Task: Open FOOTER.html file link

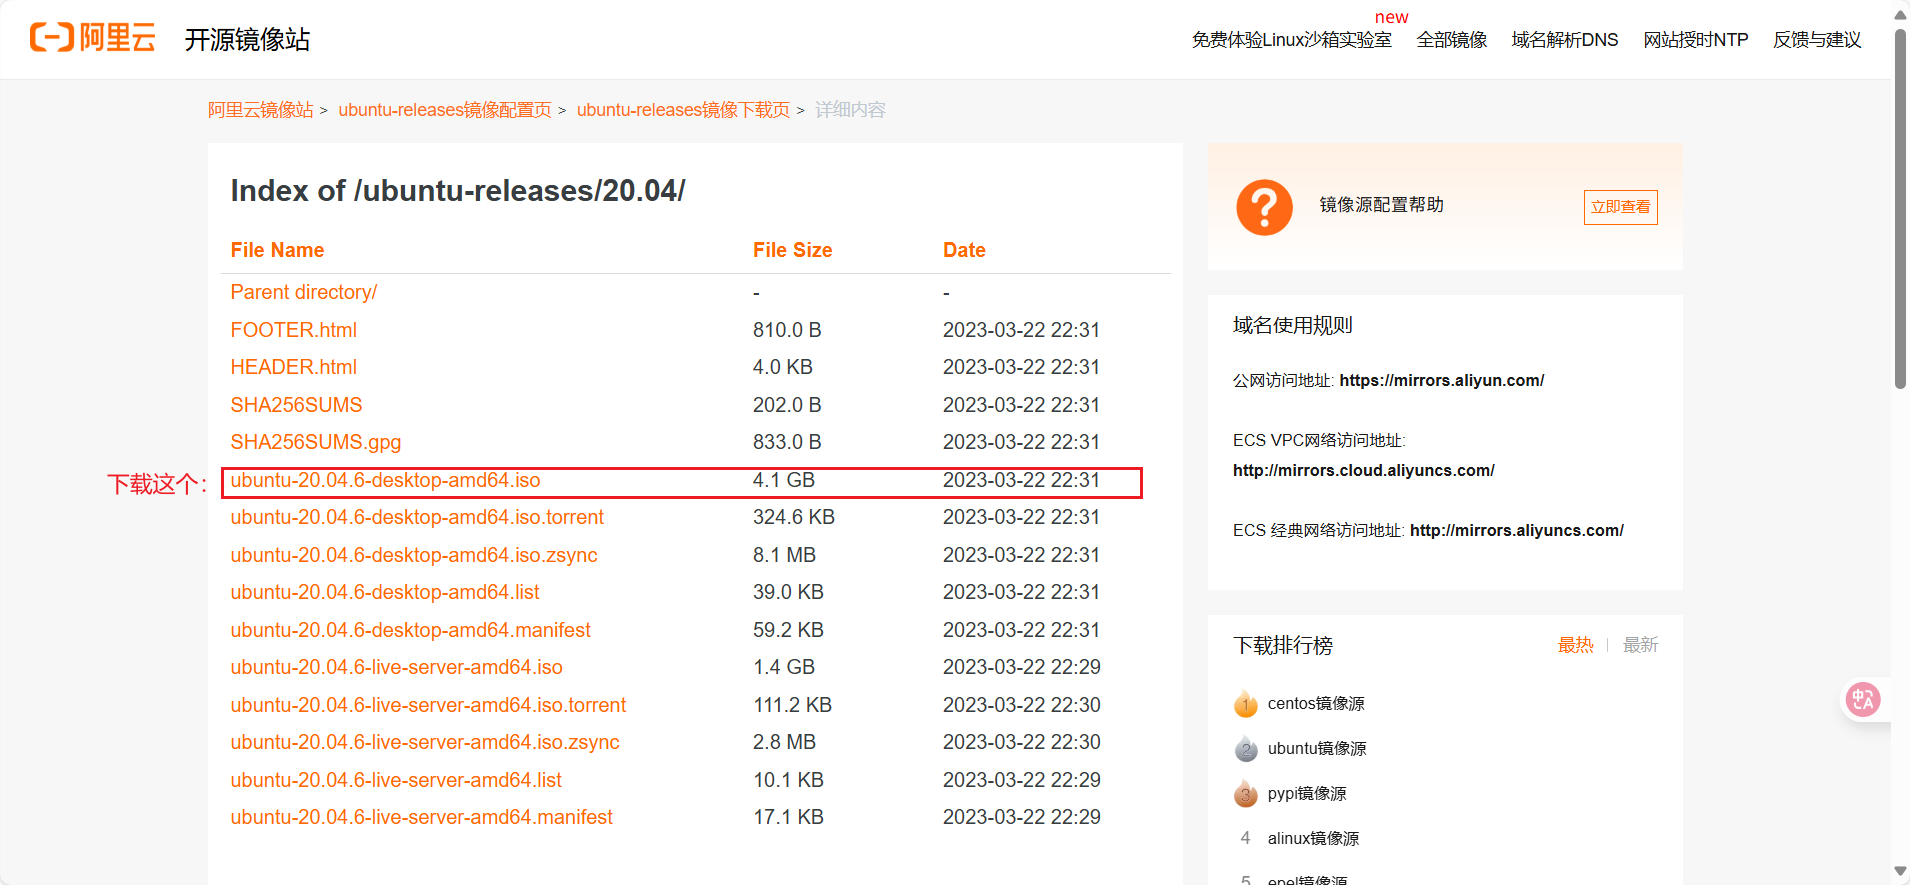Action: 293,330
